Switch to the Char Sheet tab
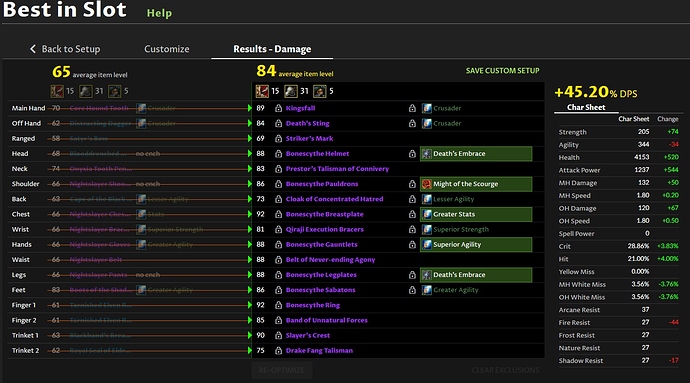This screenshot has height=383, width=690. pos(586,107)
